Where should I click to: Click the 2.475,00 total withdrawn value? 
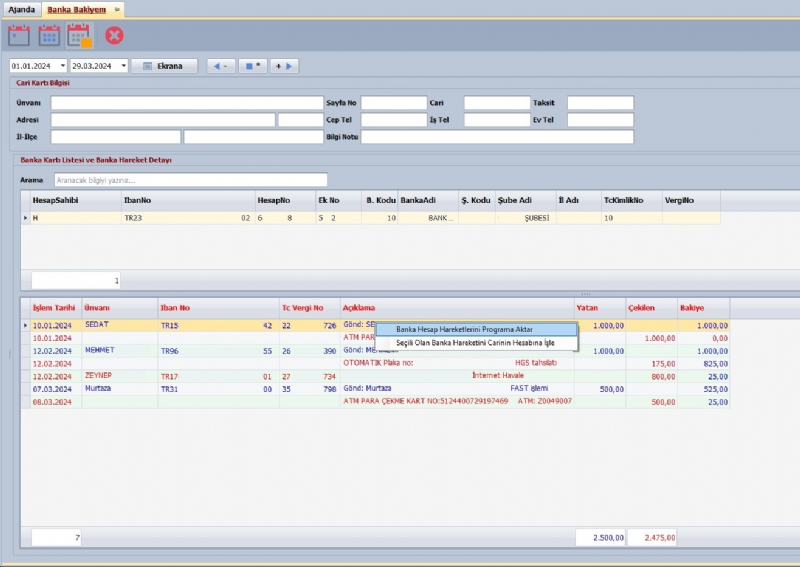point(652,537)
